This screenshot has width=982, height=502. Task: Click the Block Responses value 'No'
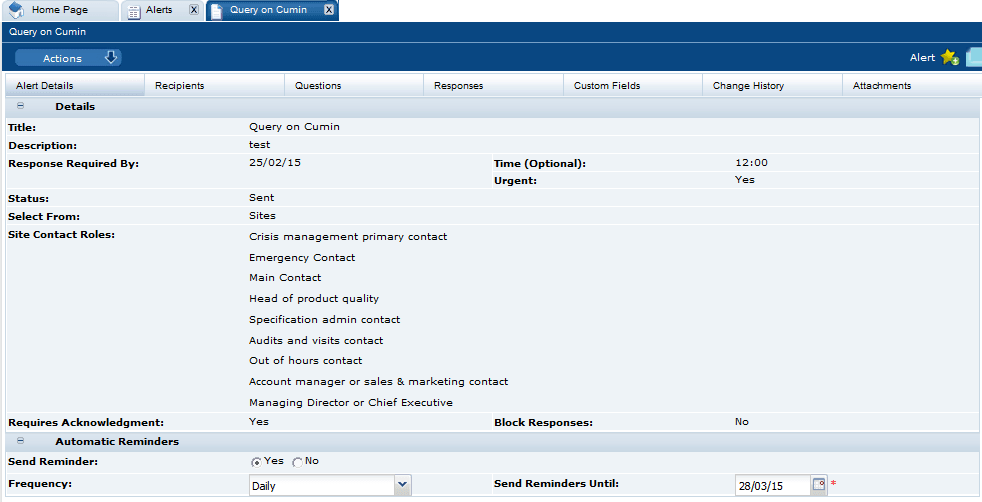[742, 421]
